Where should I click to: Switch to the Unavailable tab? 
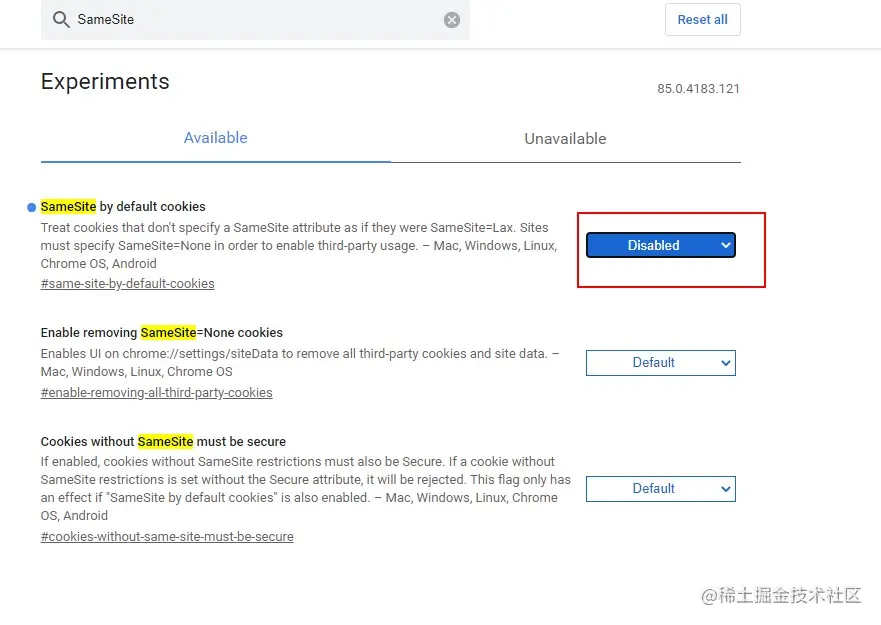pos(565,139)
